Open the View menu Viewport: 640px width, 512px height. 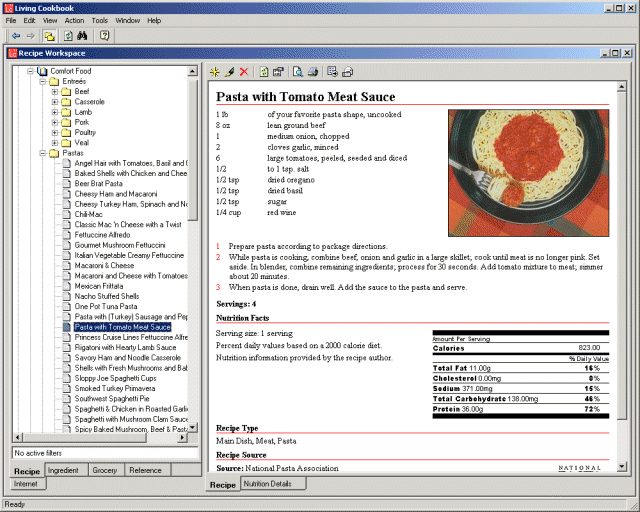50,20
